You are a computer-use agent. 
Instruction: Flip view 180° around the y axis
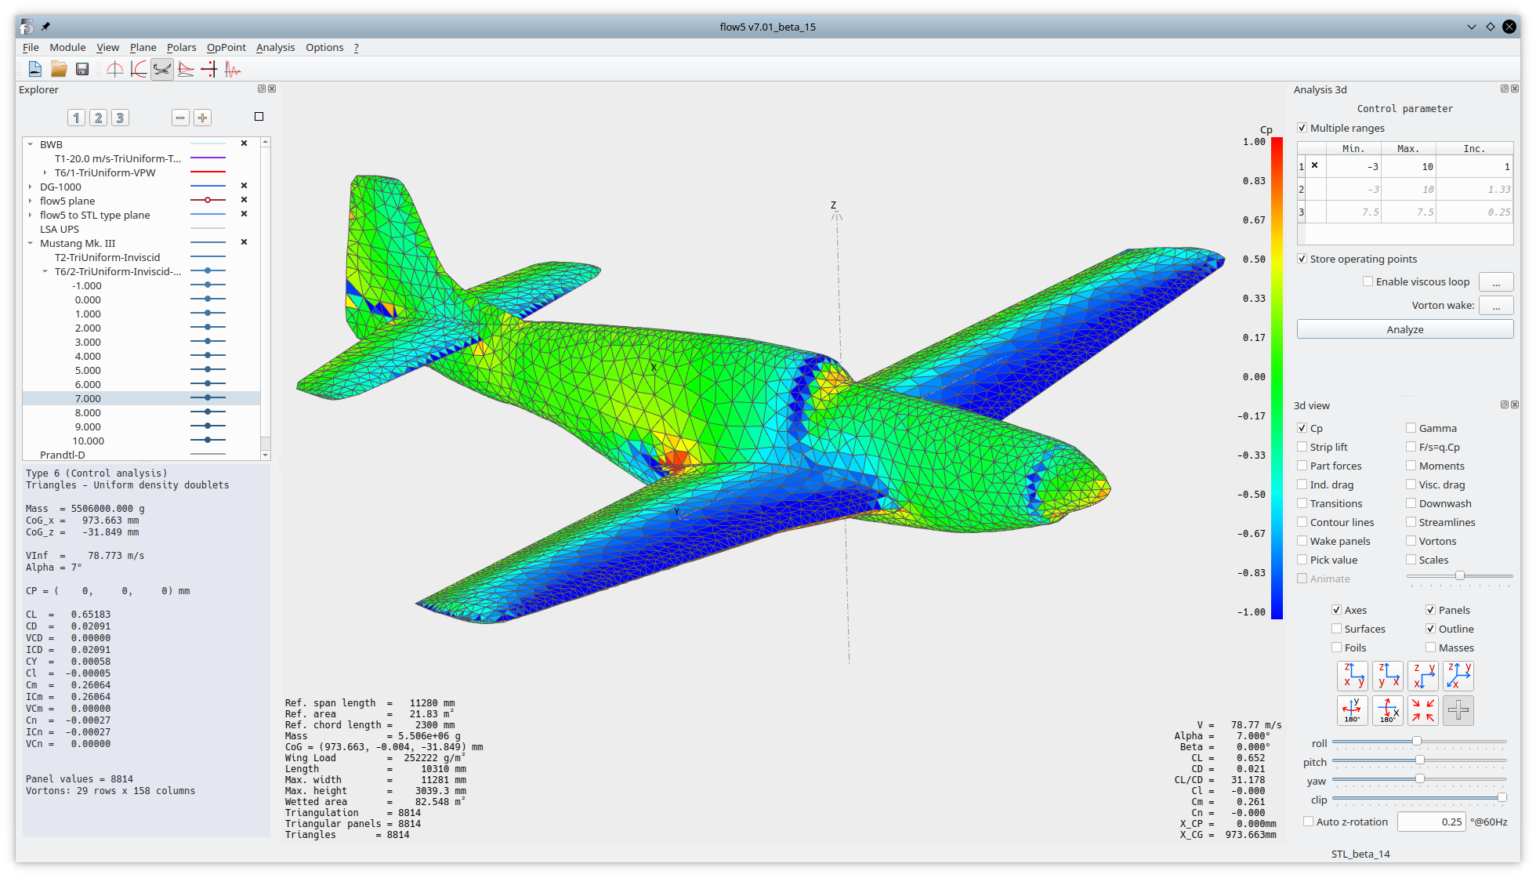click(x=1352, y=711)
